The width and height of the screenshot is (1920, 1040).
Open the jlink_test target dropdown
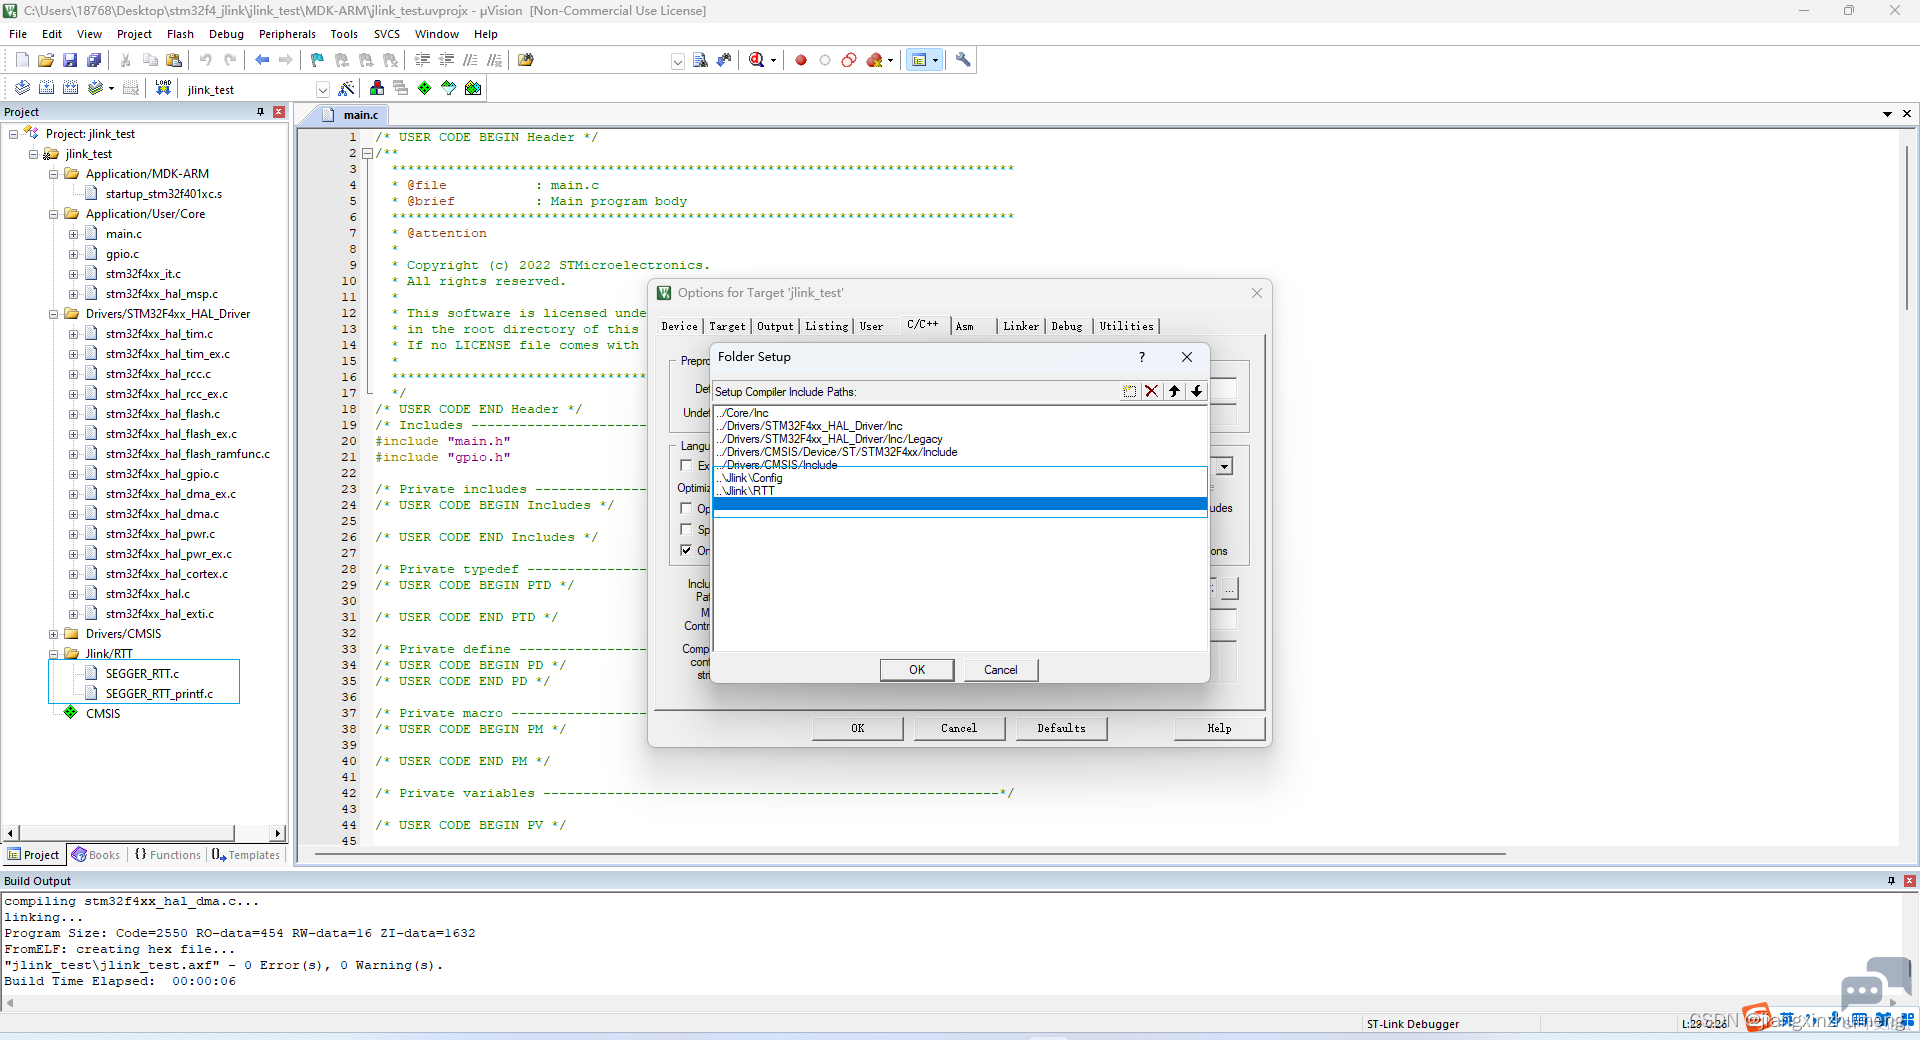tap(322, 90)
